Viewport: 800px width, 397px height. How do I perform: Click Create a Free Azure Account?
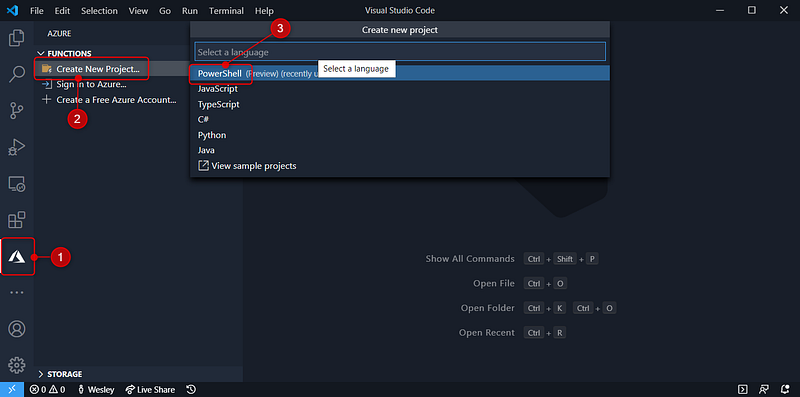tap(116, 100)
